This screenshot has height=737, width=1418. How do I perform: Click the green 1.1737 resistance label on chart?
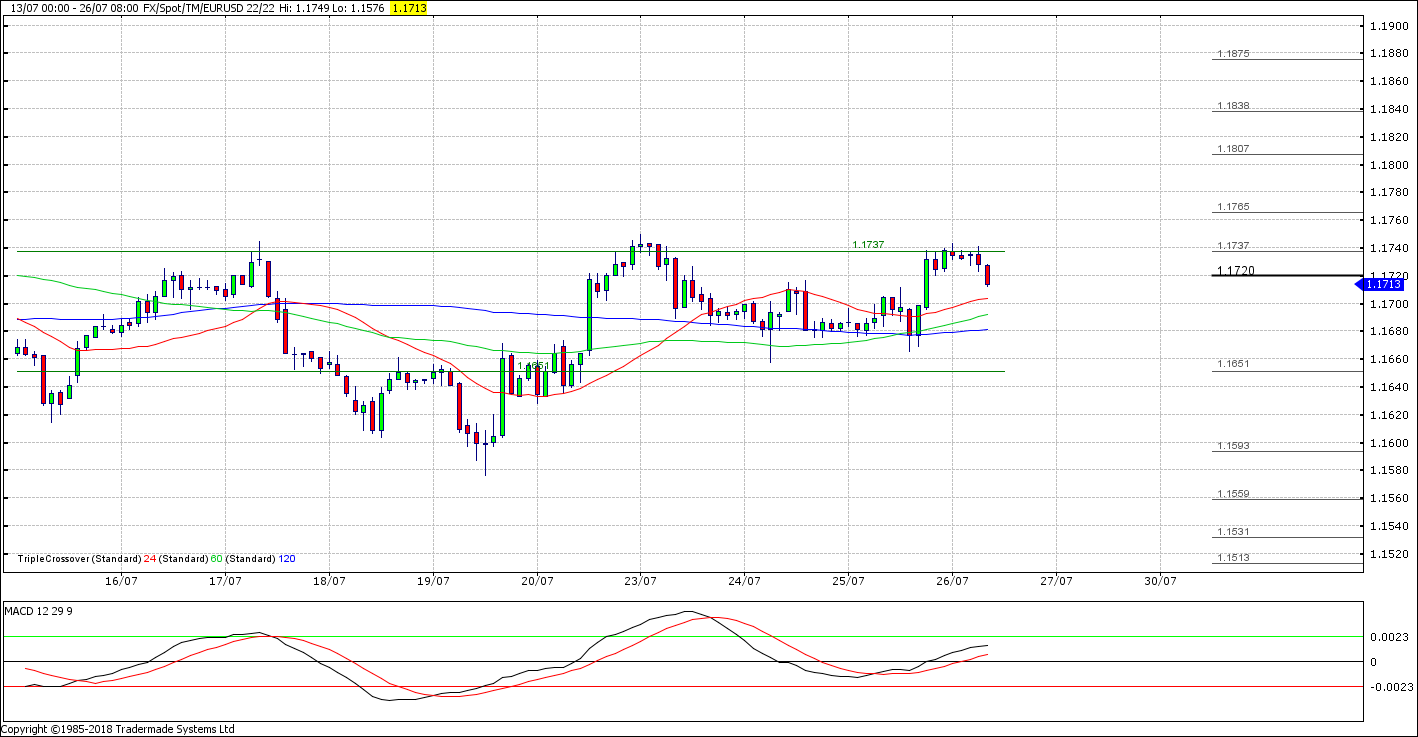click(867, 244)
